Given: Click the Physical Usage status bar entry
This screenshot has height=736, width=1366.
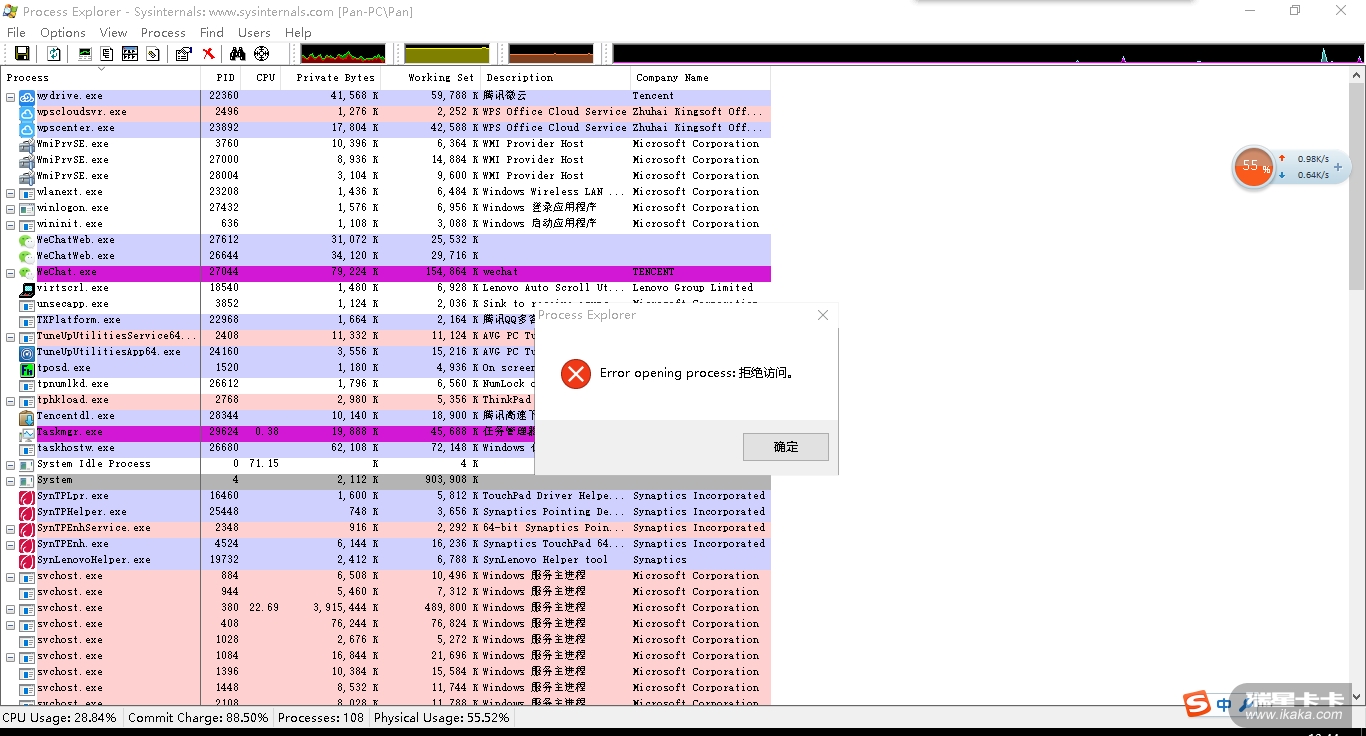Looking at the screenshot, I should point(442,718).
